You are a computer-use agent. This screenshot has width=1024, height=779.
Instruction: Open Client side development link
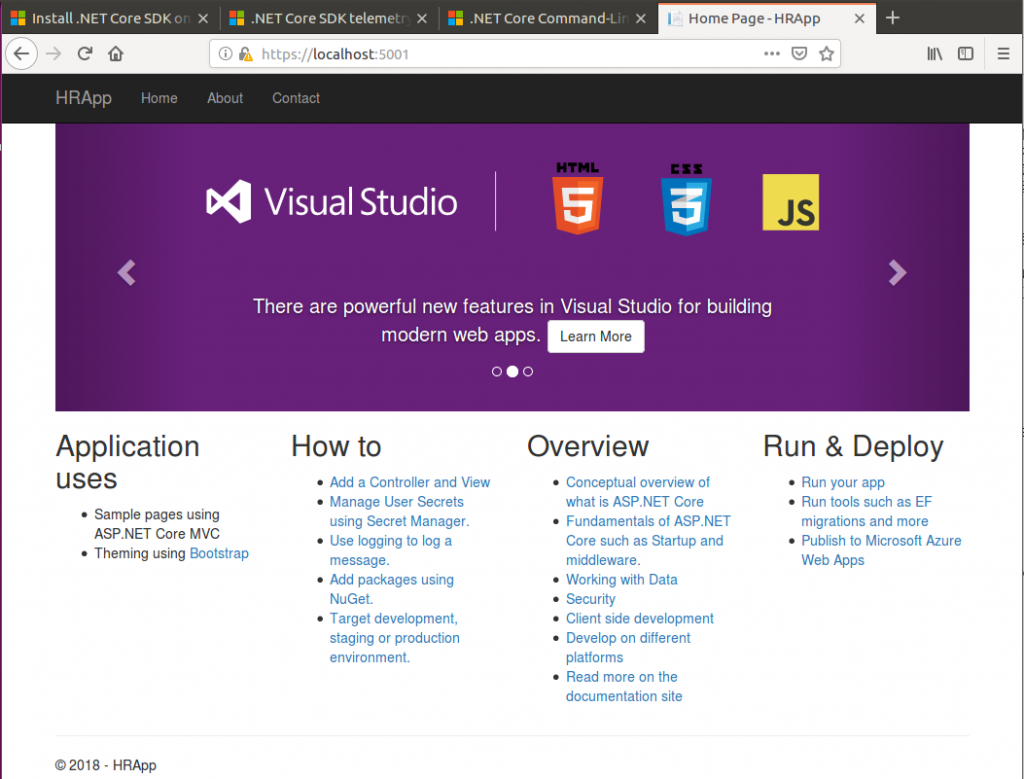point(639,618)
